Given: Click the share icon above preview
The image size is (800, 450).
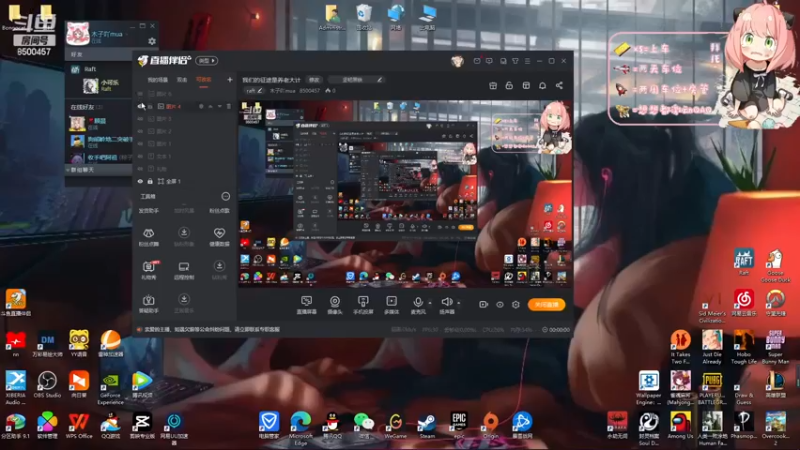Looking at the screenshot, I should [x=559, y=86].
